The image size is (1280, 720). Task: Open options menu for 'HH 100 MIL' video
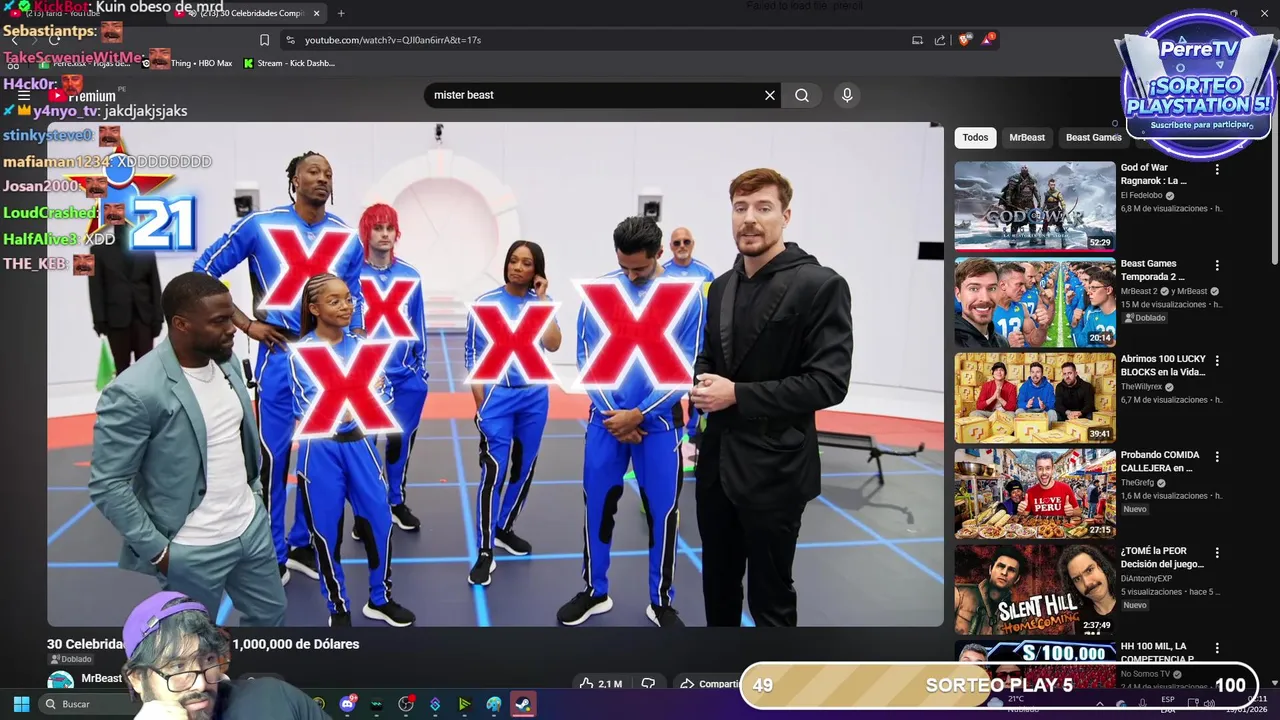click(x=1217, y=648)
